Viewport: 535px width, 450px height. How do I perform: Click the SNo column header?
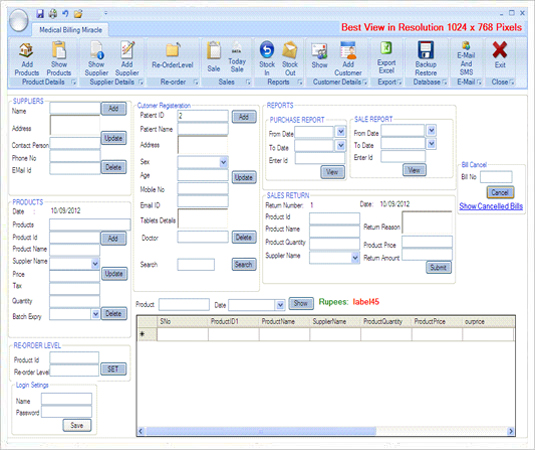click(x=183, y=321)
